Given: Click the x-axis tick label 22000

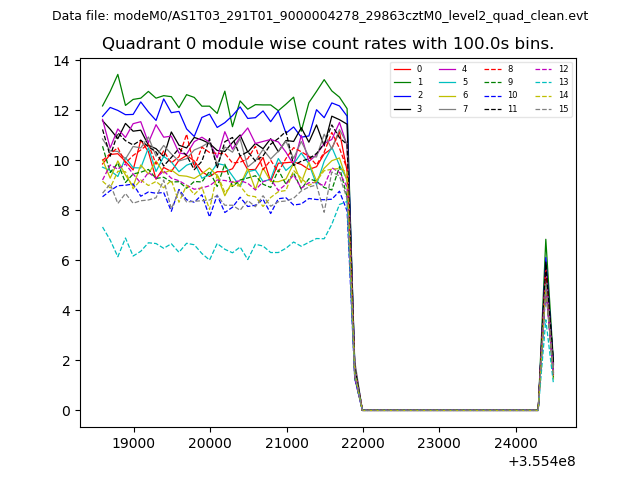Looking at the screenshot, I should point(362,441).
